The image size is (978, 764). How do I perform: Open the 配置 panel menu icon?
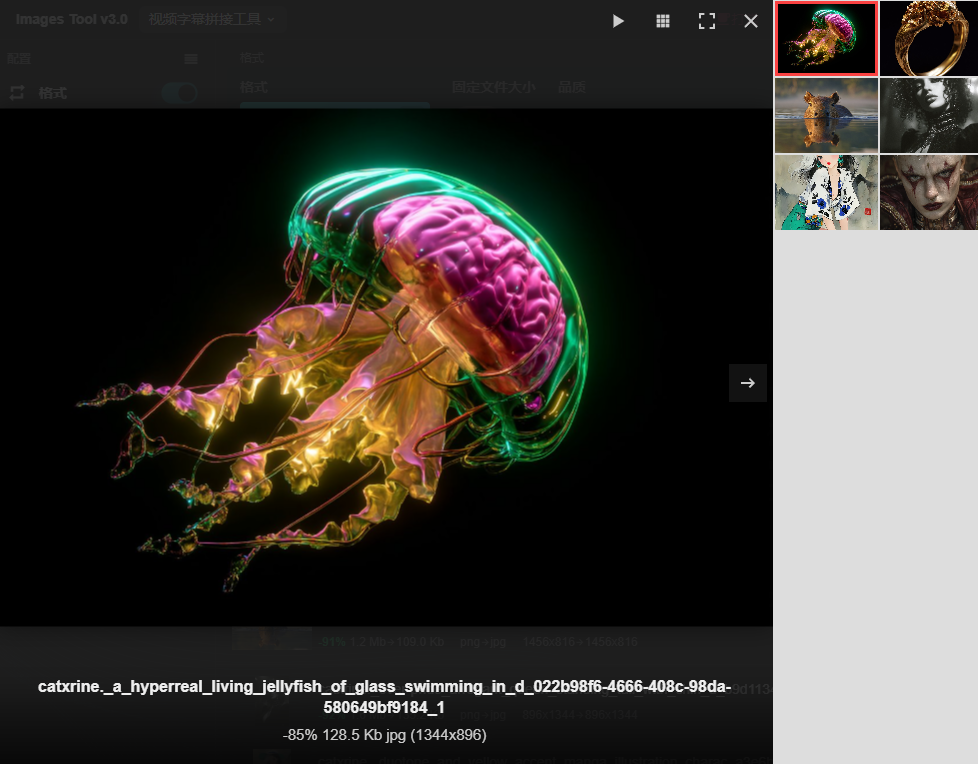pos(191,59)
